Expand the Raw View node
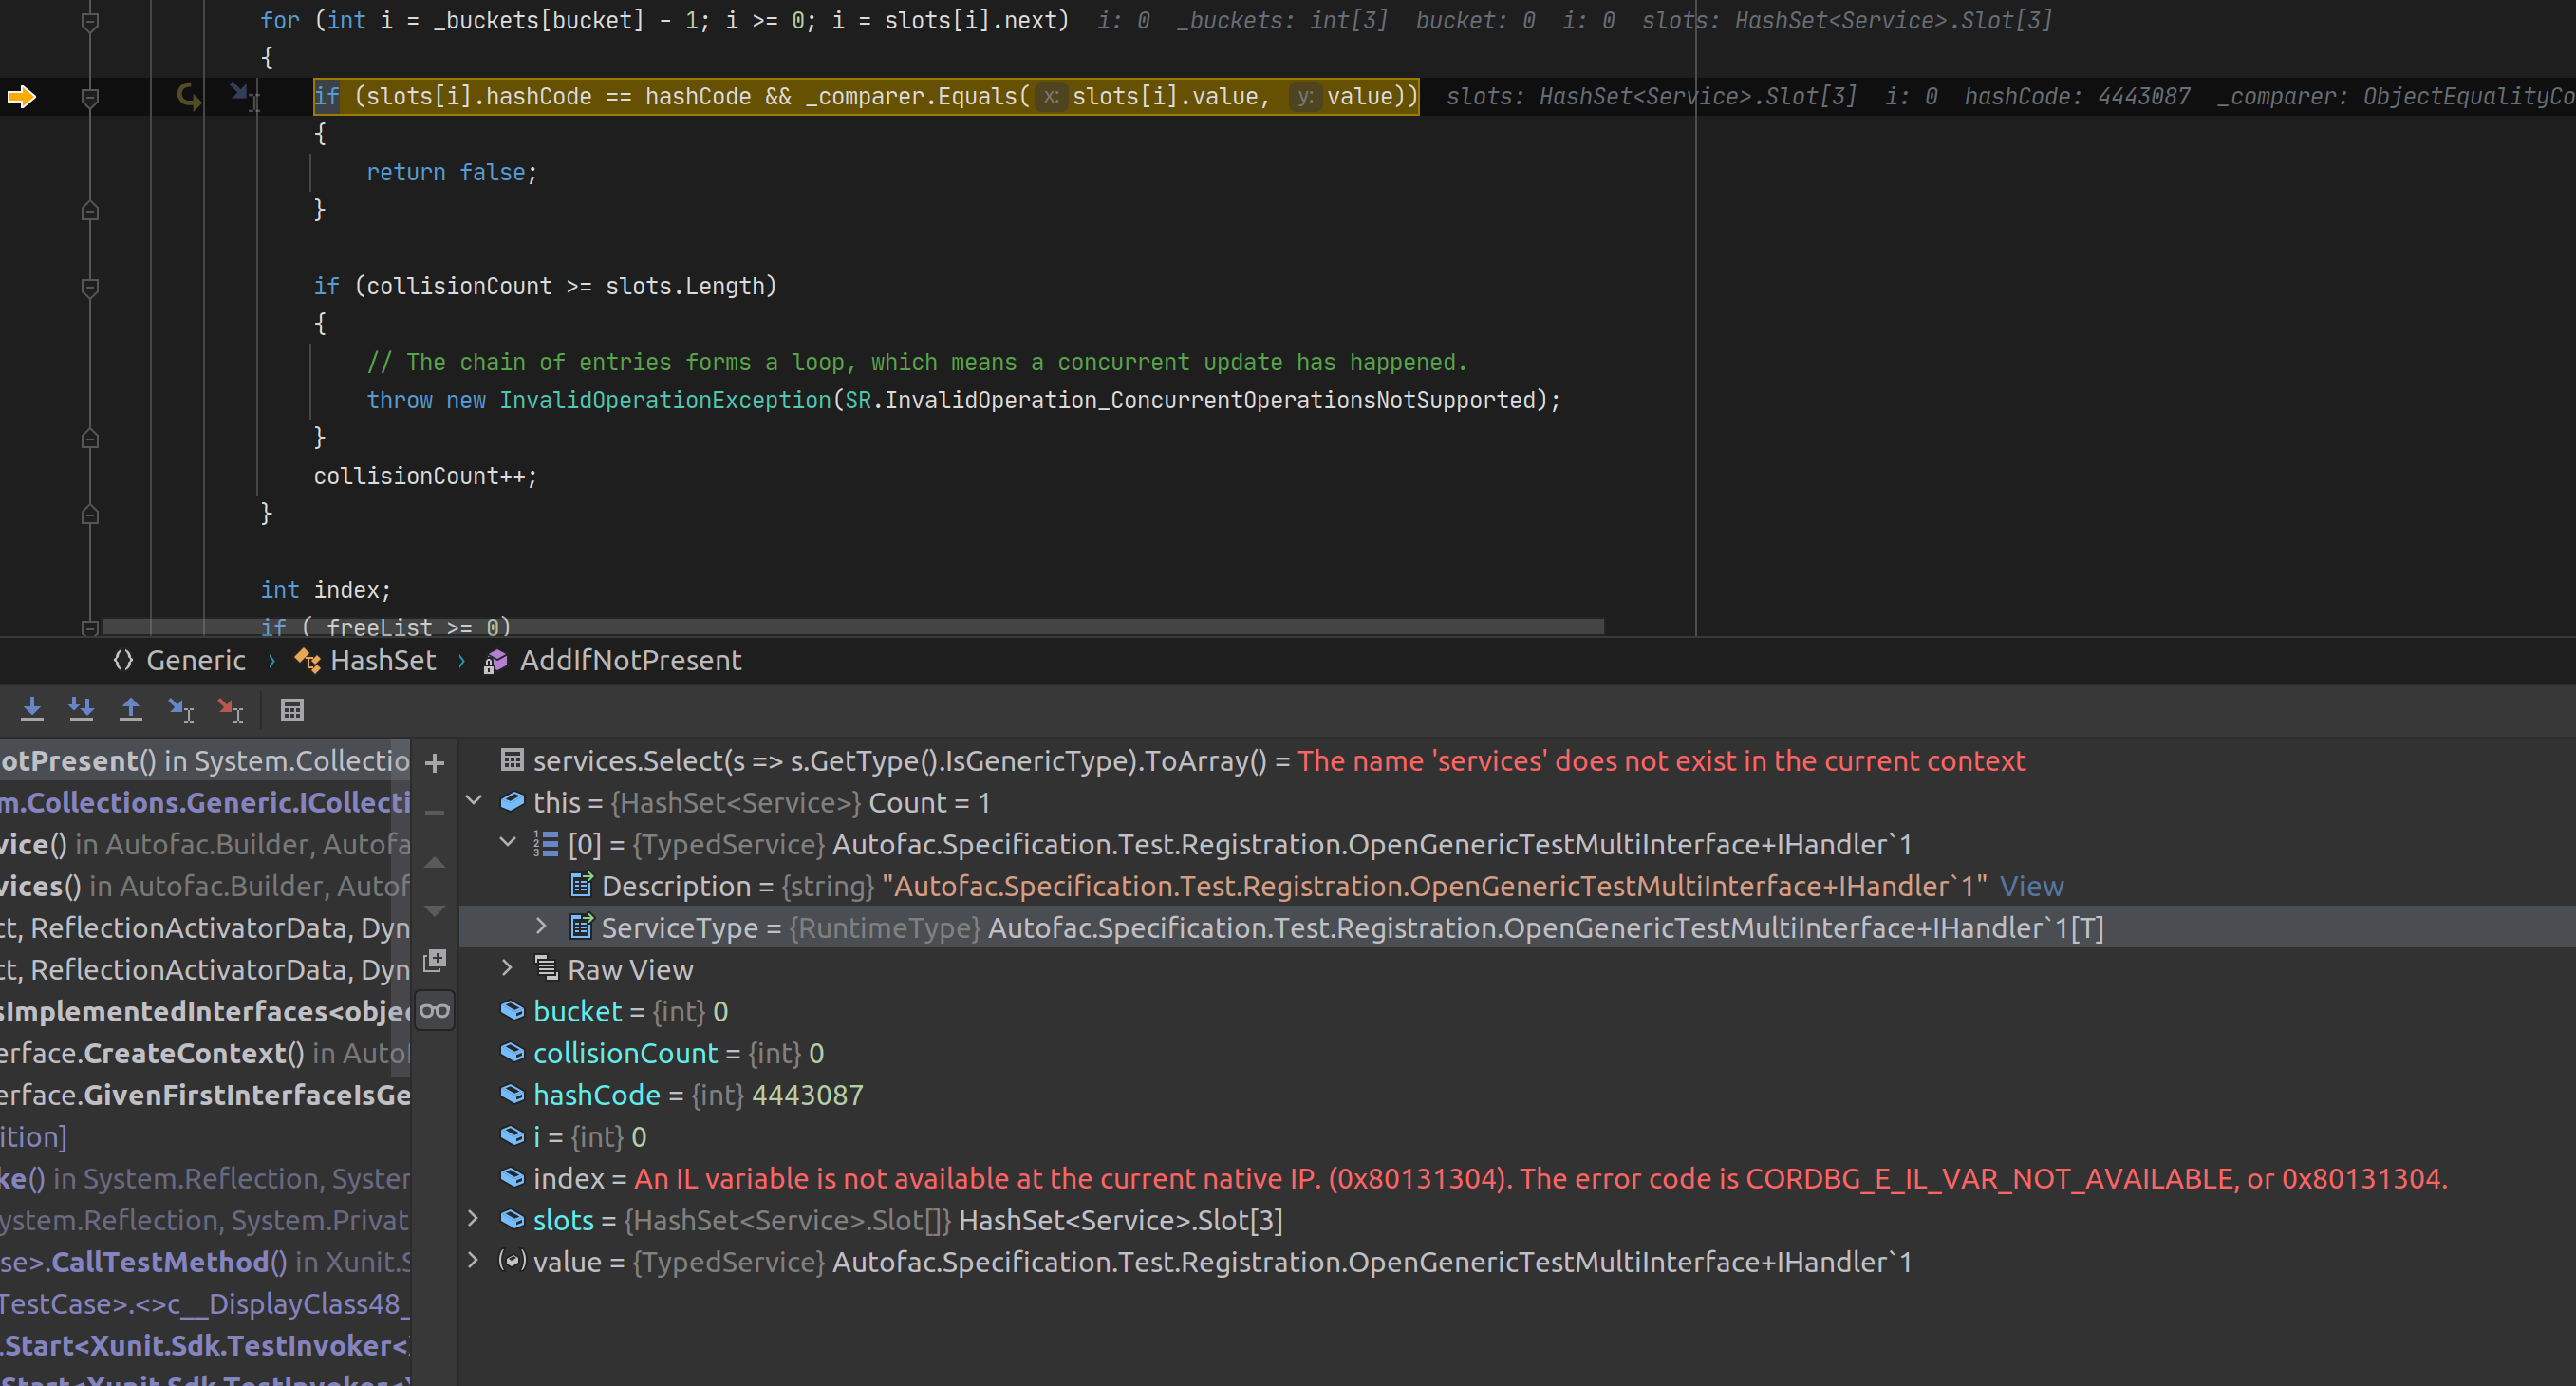The width and height of the screenshot is (2576, 1386). pos(506,969)
